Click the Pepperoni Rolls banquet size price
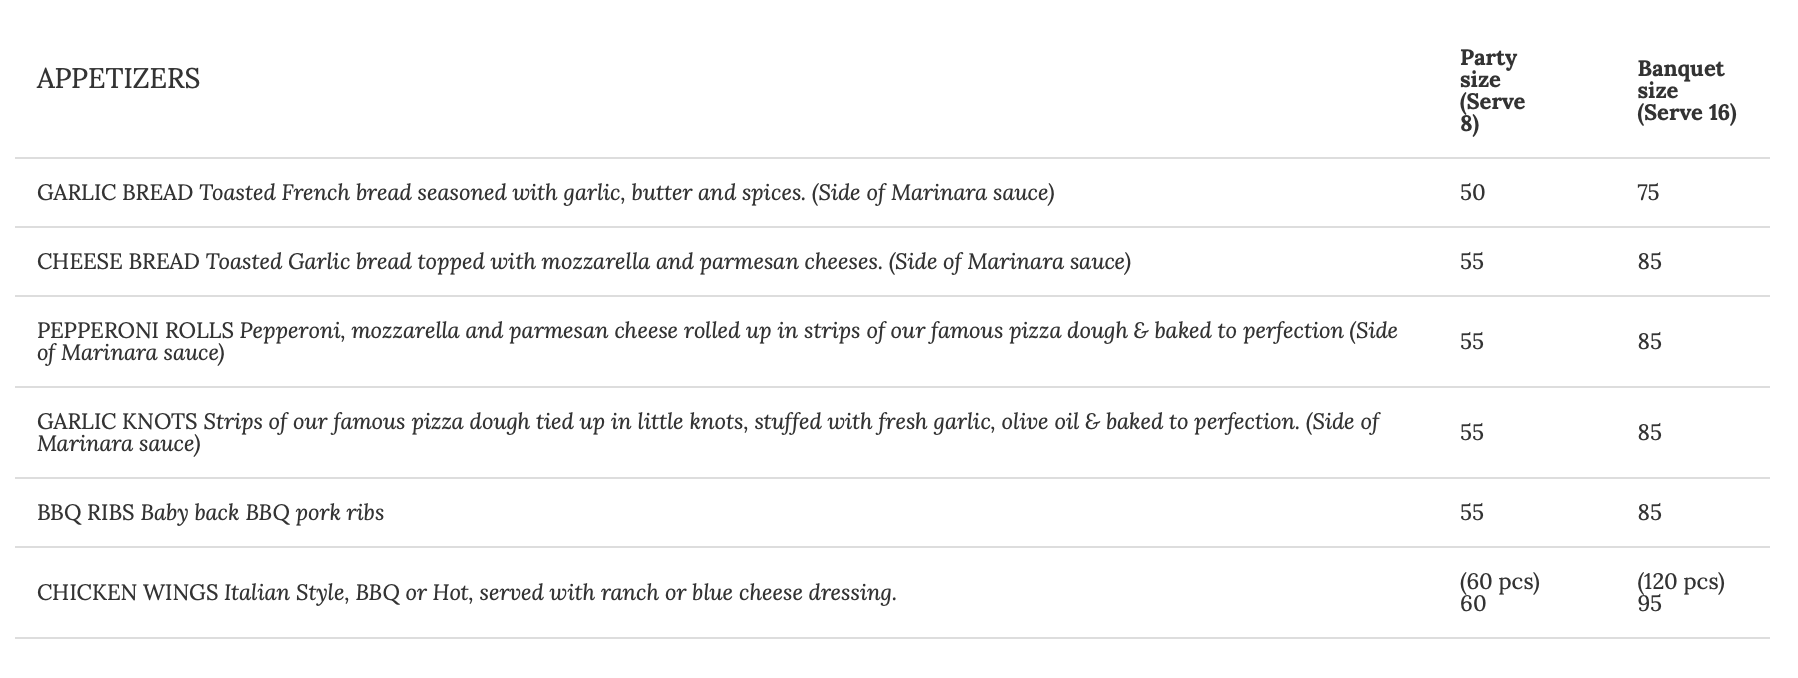Image resolution: width=1798 pixels, height=678 pixels. (1649, 342)
